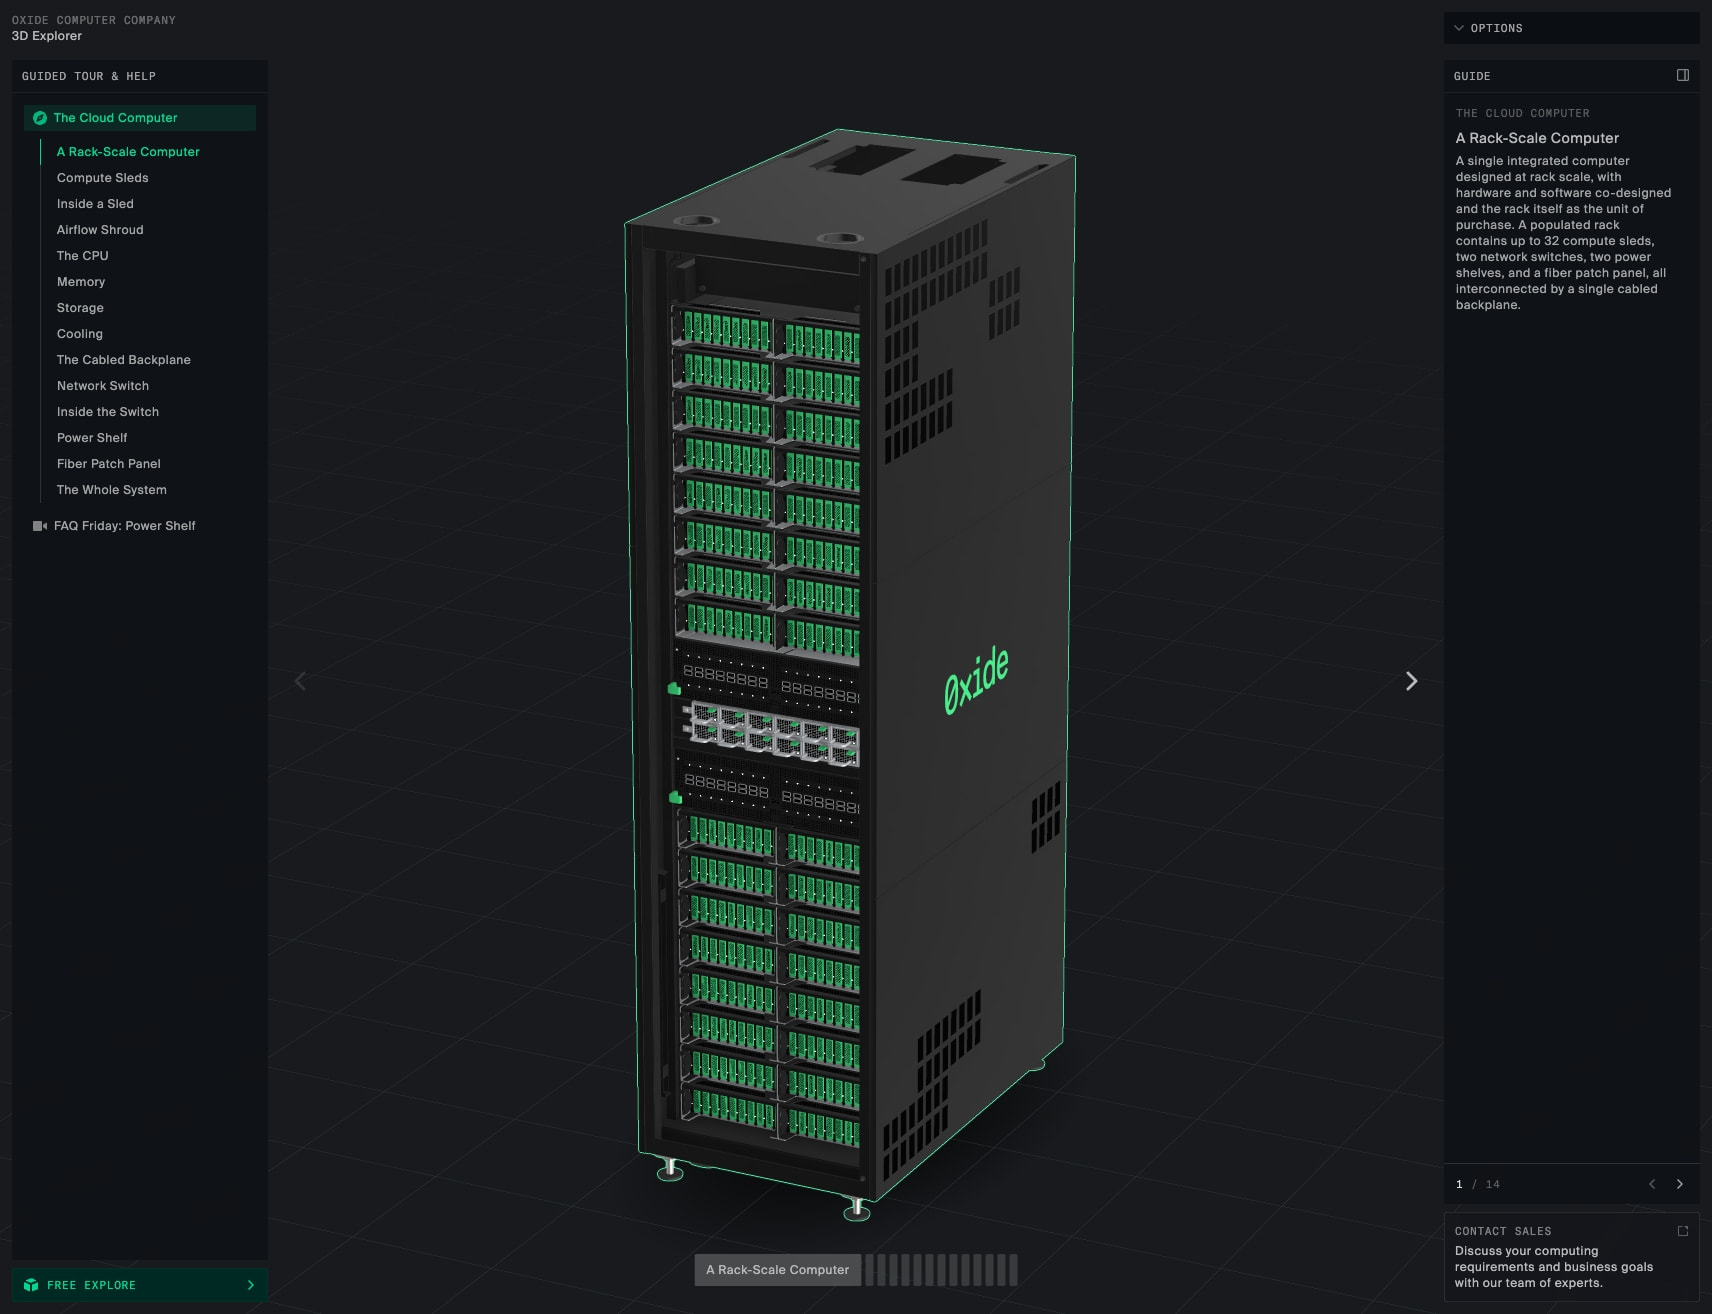Open The Cabled Backplane tour step
1712x1314 pixels.
point(123,360)
